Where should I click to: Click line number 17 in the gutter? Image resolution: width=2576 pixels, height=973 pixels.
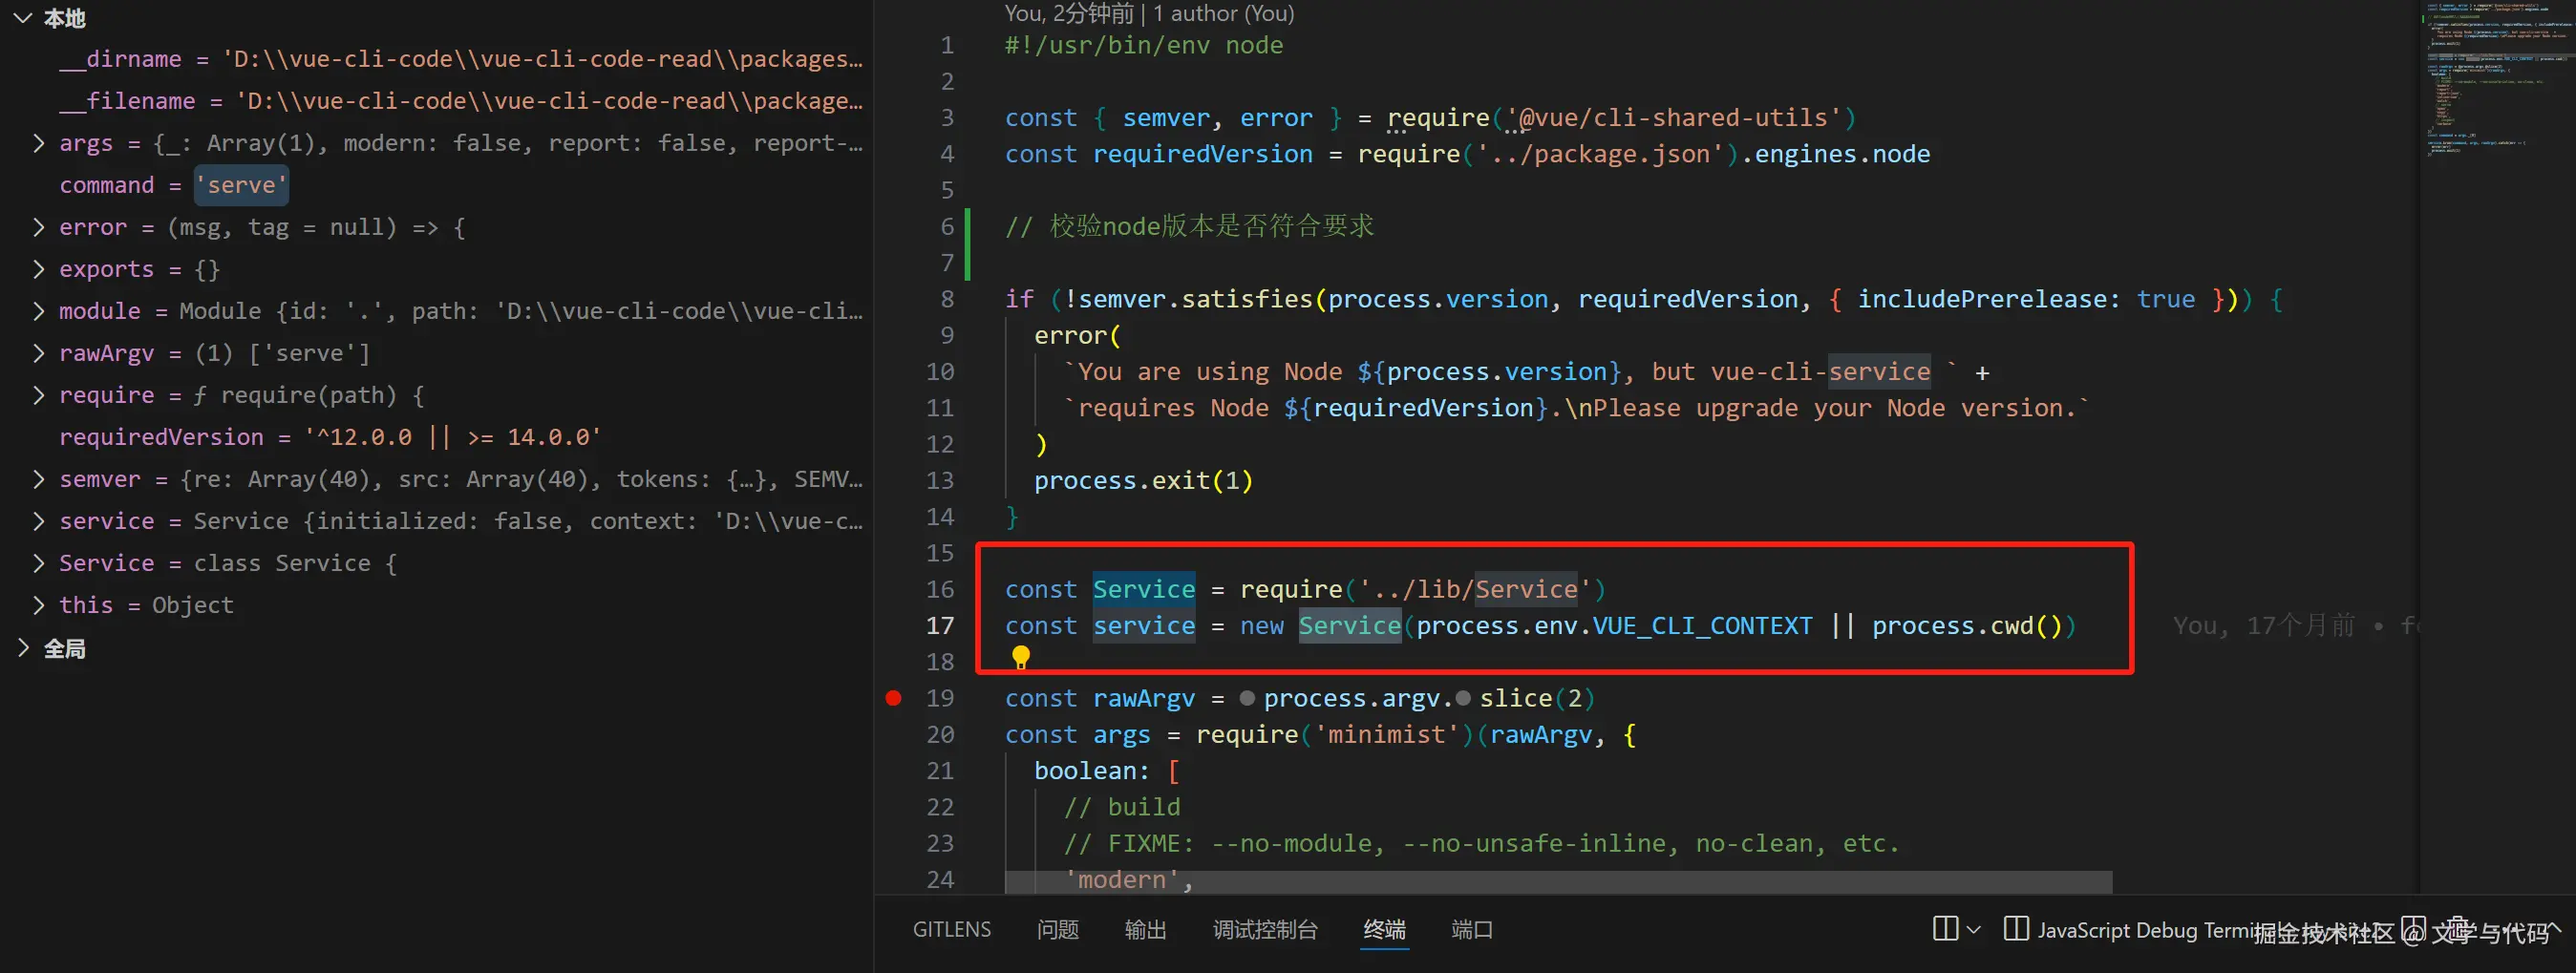[940, 626]
